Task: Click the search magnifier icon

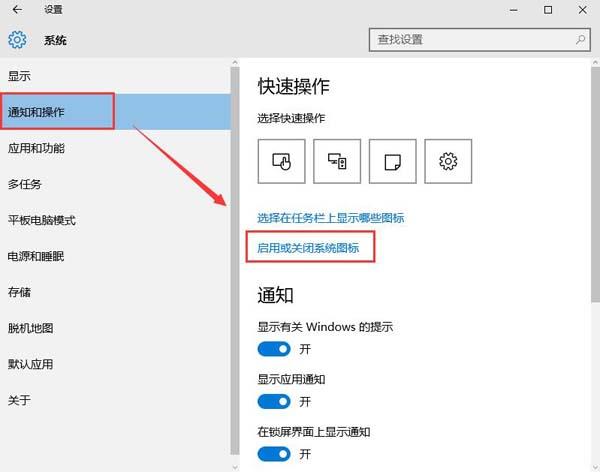Action: pos(580,39)
